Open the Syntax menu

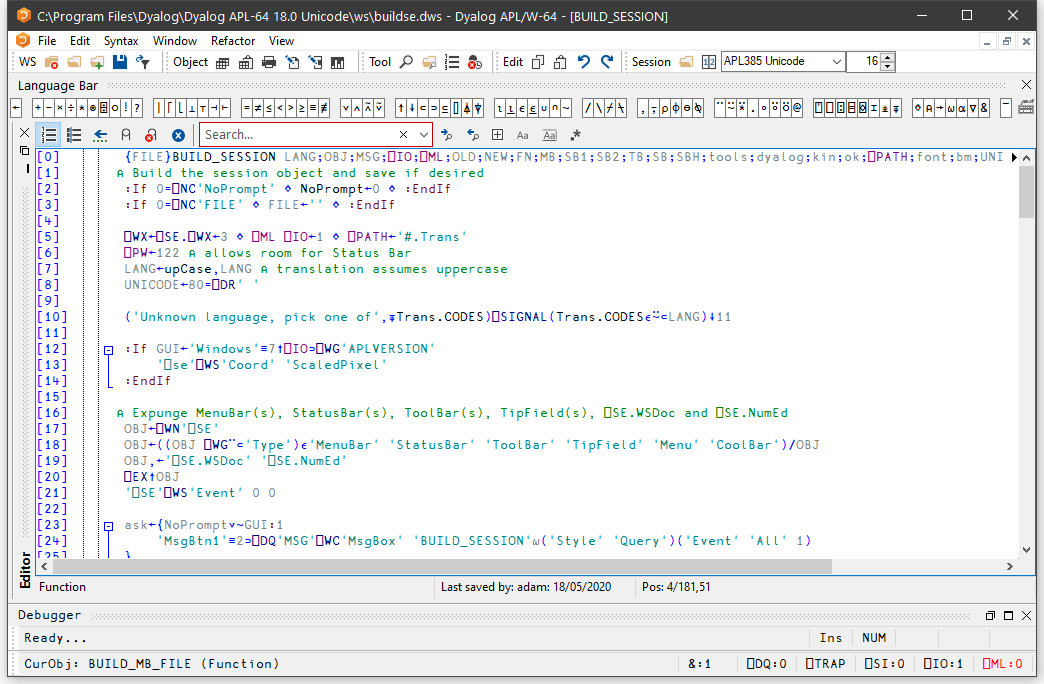121,41
